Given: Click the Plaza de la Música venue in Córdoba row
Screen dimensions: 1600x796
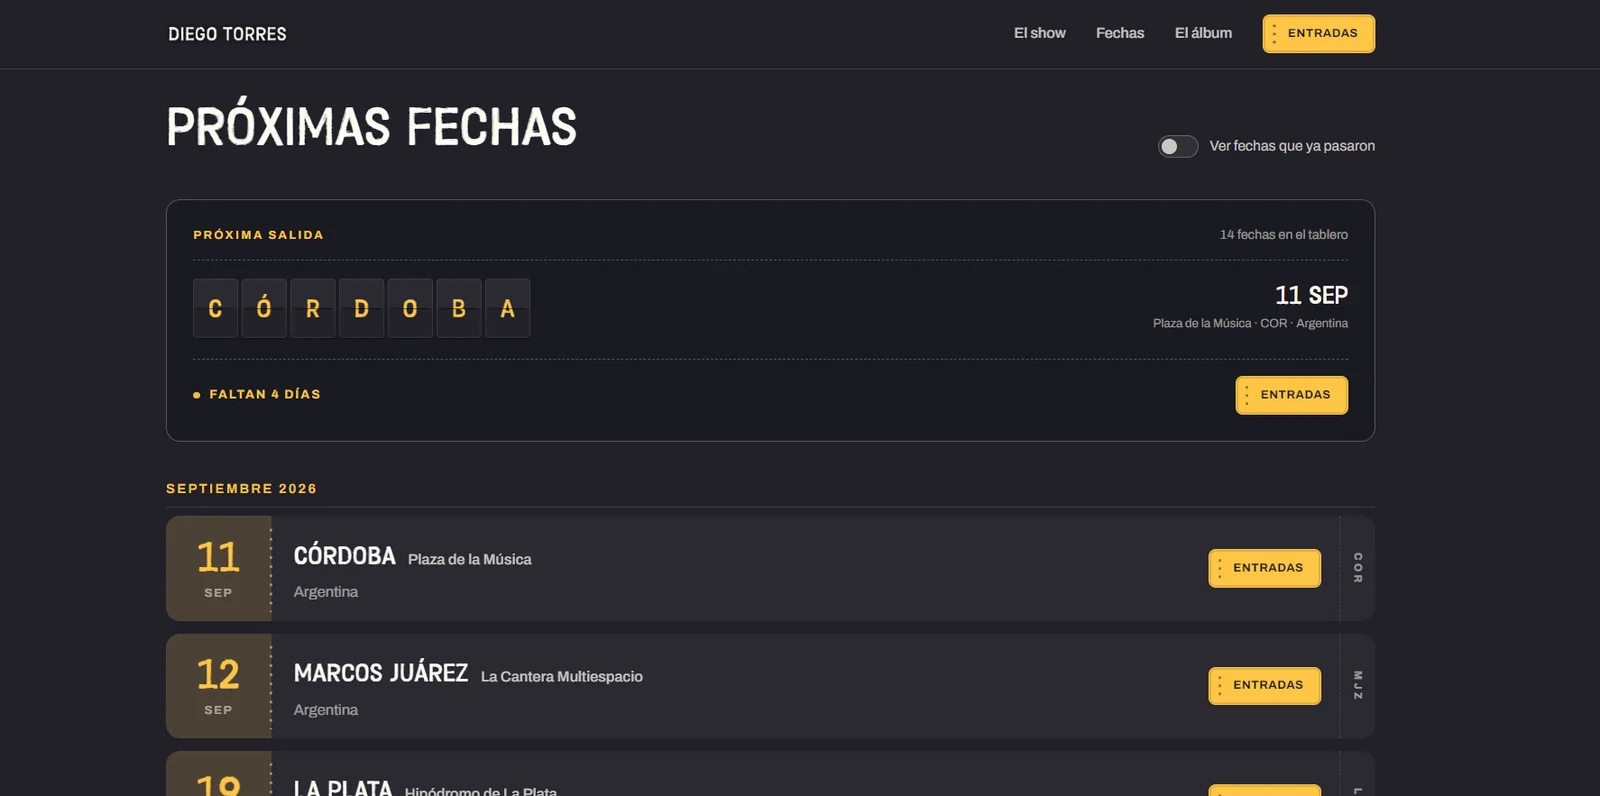Looking at the screenshot, I should tap(470, 560).
